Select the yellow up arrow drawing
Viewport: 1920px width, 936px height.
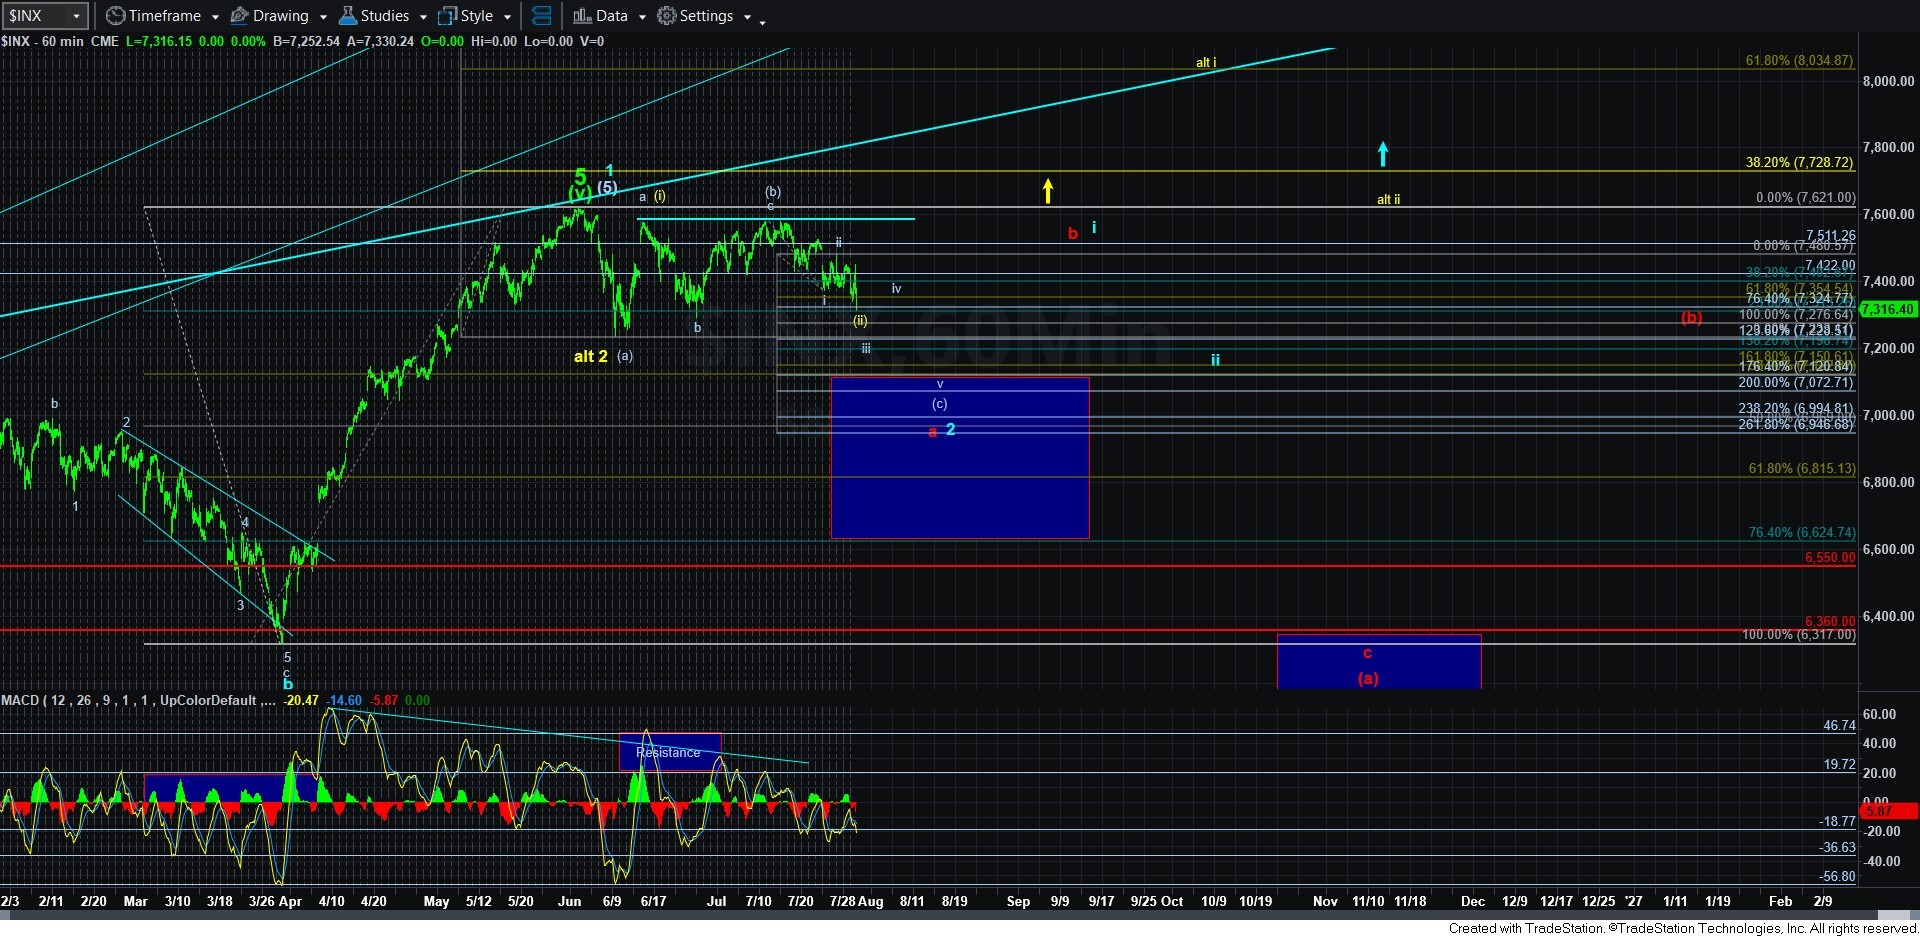pyautogui.click(x=1048, y=191)
